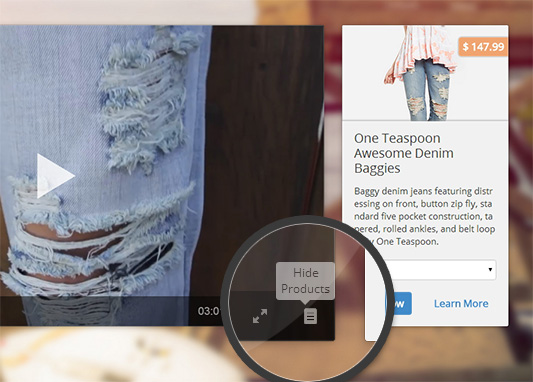Click the fullscreen arrows icon
Image resolution: width=533 pixels, height=382 pixels.
point(260,316)
